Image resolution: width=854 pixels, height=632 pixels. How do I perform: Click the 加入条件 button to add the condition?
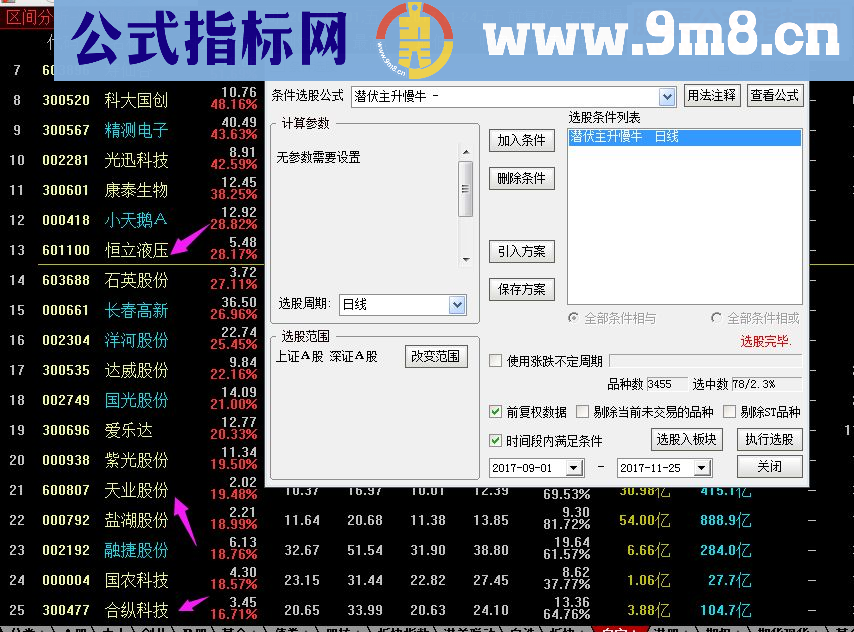521,141
